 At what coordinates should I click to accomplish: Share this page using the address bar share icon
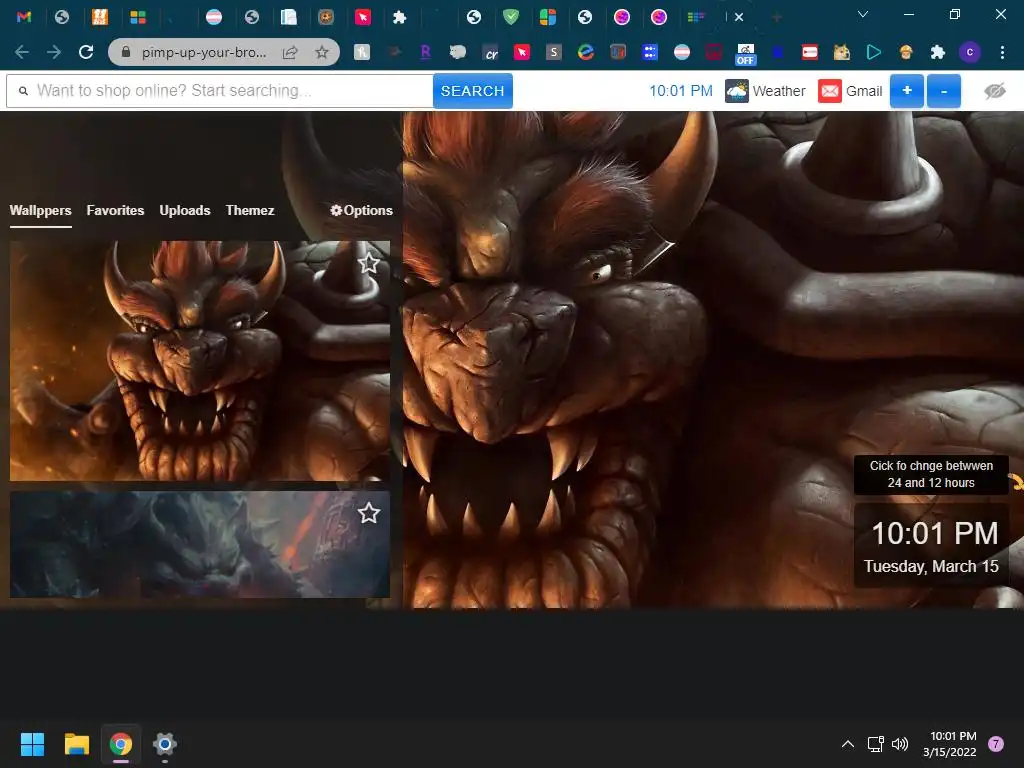(x=290, y=52)
